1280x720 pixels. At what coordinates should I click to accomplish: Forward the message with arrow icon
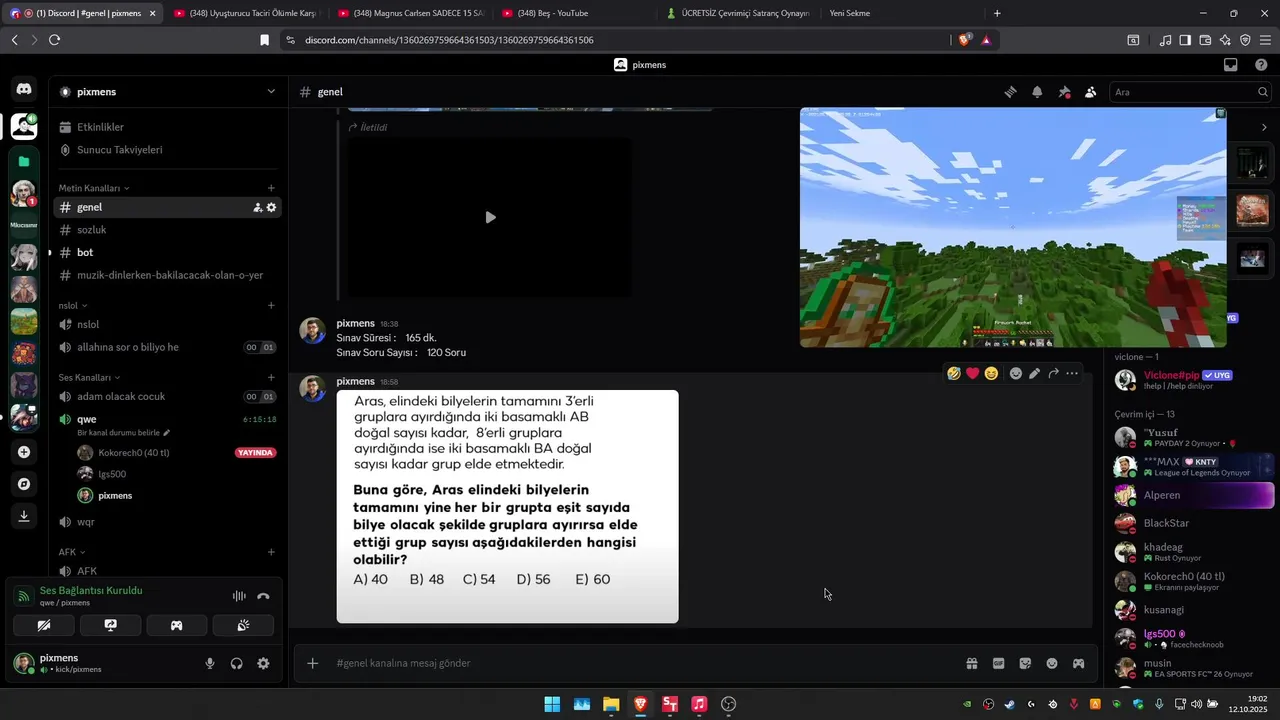click(x=1053, y=373)
